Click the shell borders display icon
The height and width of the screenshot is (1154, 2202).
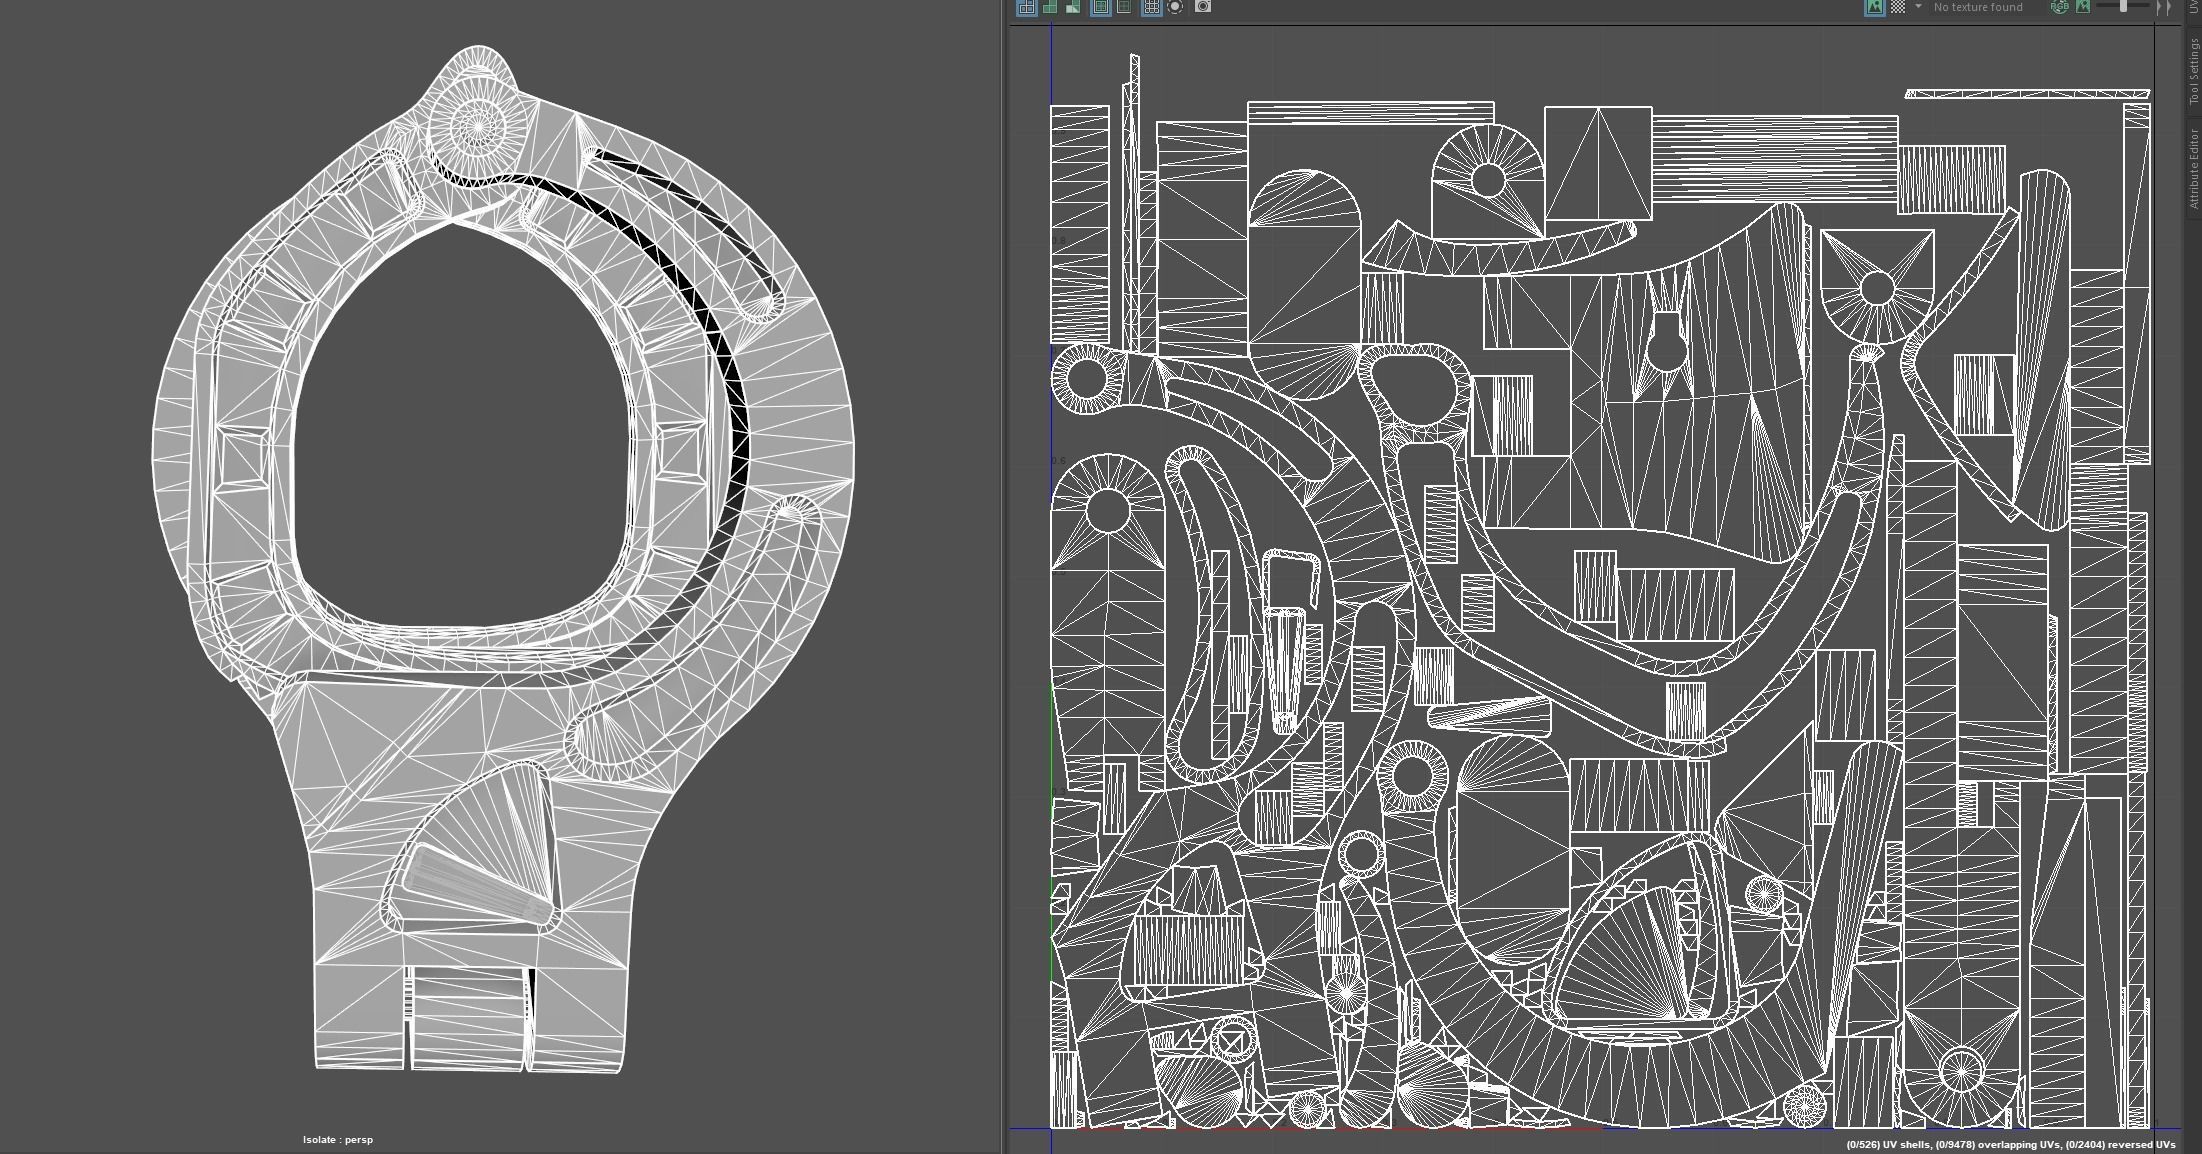(x=1124, y=7)
